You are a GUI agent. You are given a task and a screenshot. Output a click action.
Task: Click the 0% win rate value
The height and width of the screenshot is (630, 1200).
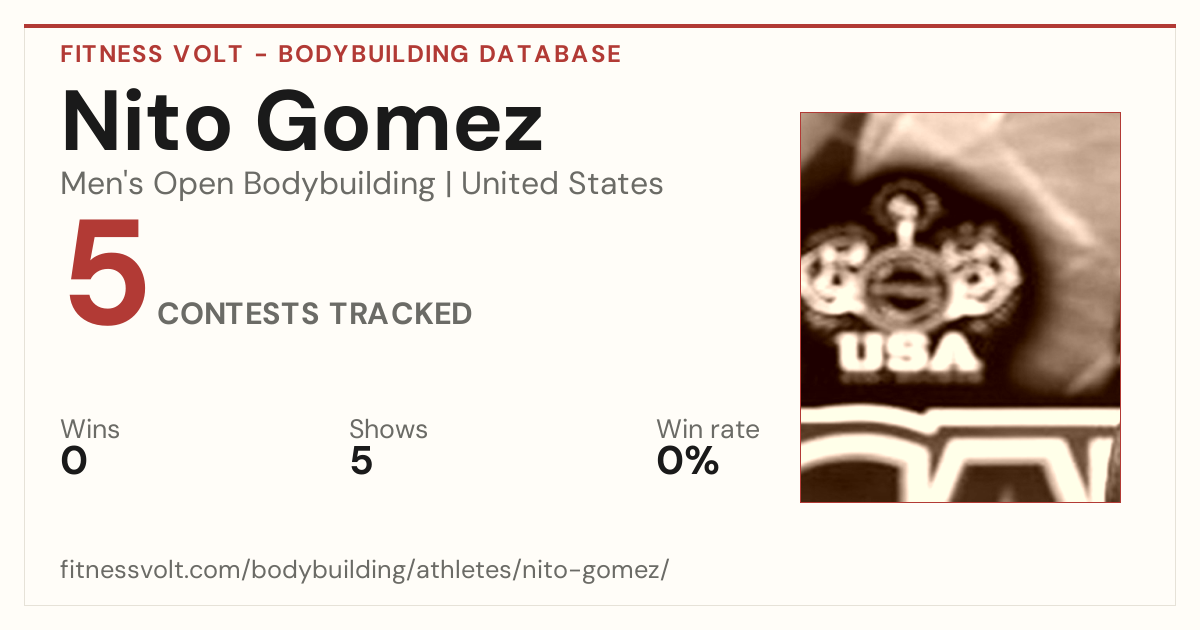point(688,461)
